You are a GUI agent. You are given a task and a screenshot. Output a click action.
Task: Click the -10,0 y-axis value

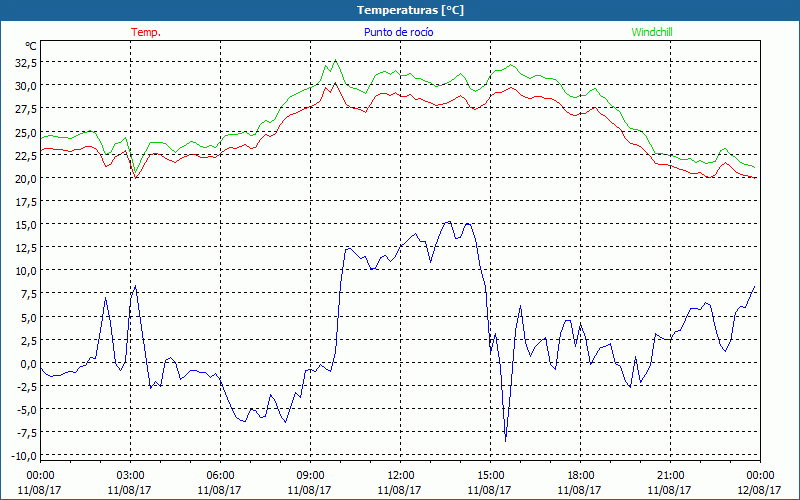tap(23, 456)
